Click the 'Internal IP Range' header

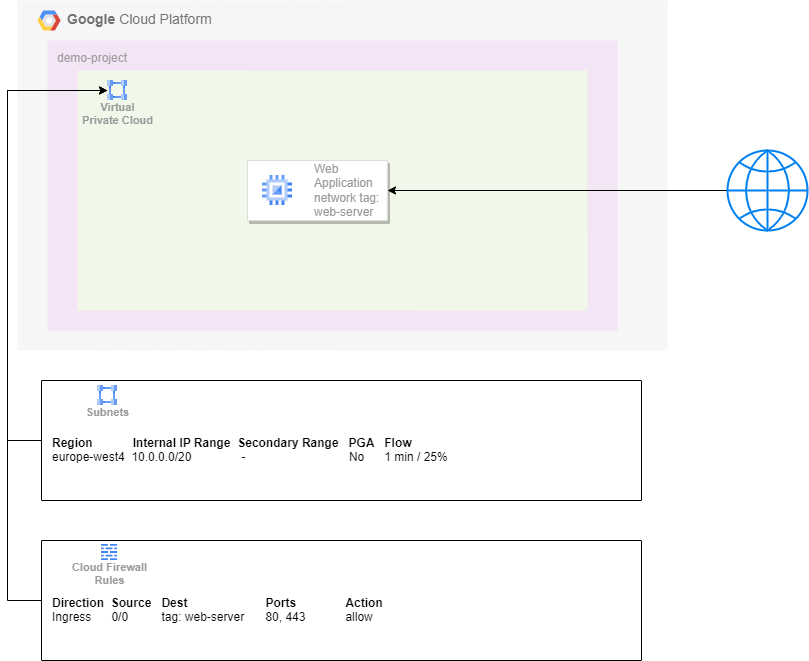point(181,443)
